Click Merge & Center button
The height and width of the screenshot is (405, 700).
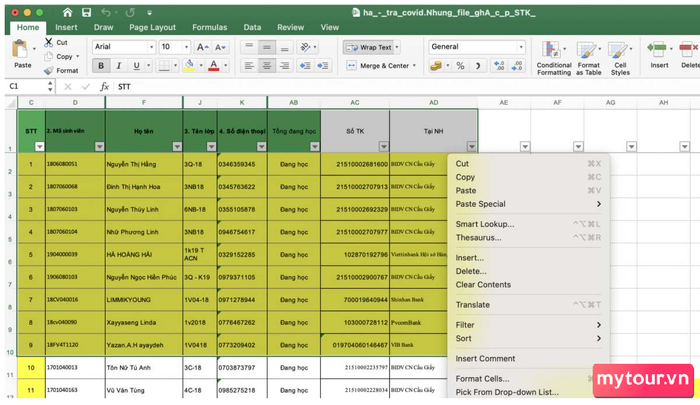pyautogui.click(x=378, y=66)
